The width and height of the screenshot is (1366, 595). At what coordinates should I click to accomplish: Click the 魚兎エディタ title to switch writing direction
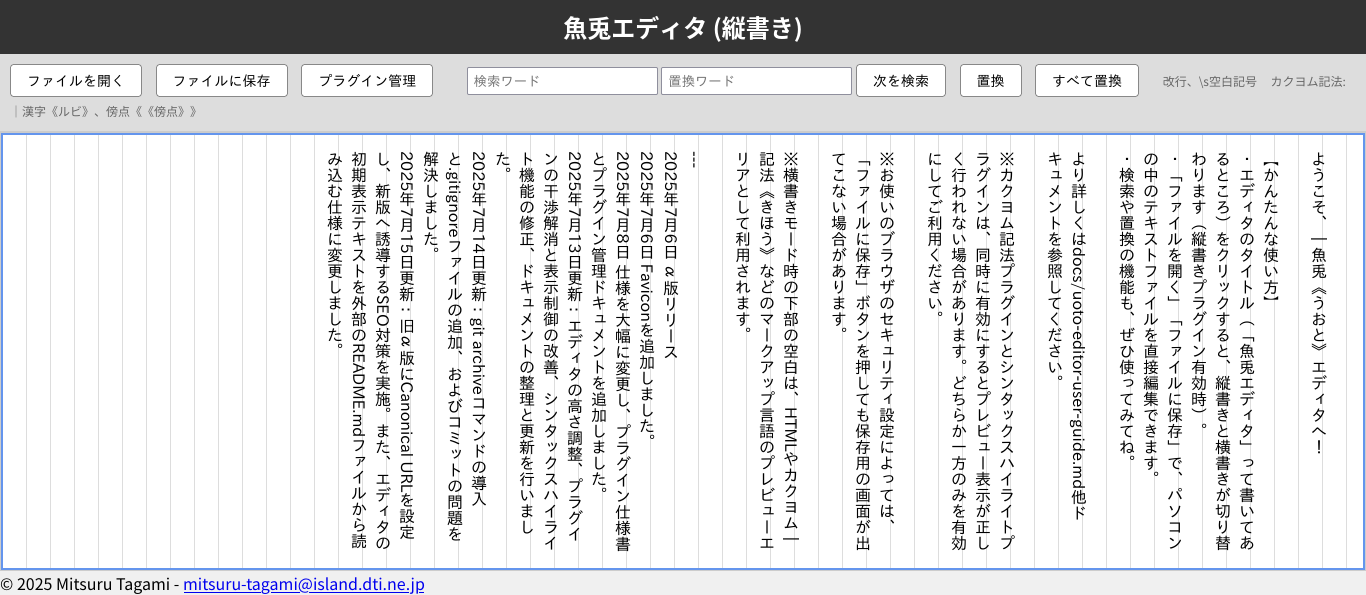(683, 27)
